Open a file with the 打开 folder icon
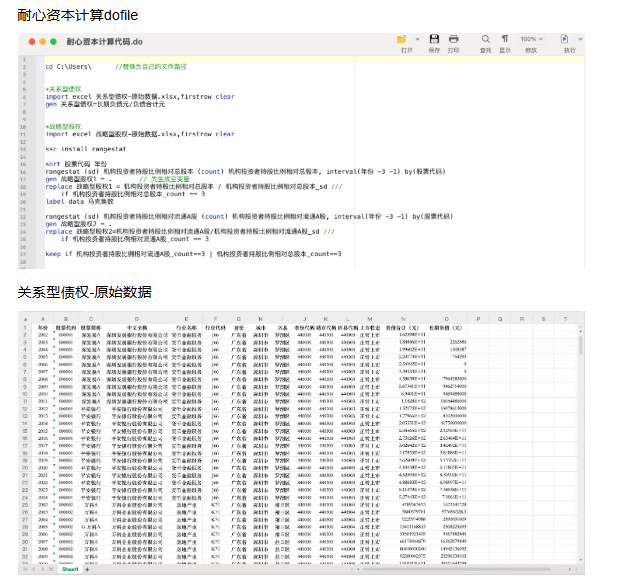623x582 pixels. (x=401, y=39)
